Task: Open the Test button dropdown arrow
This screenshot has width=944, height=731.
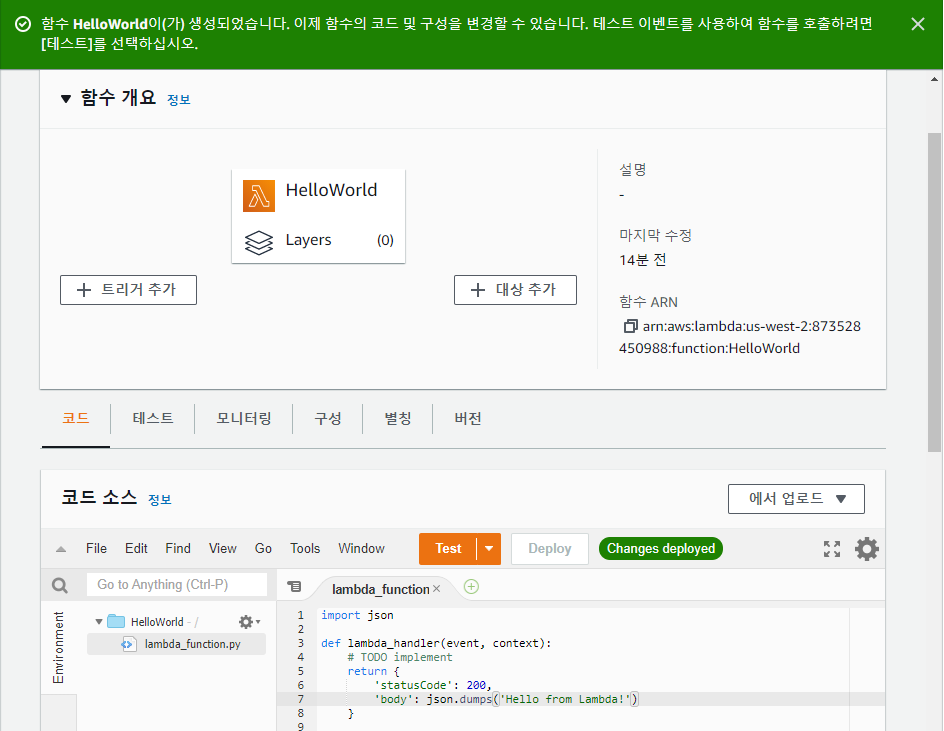Action: 489,549
